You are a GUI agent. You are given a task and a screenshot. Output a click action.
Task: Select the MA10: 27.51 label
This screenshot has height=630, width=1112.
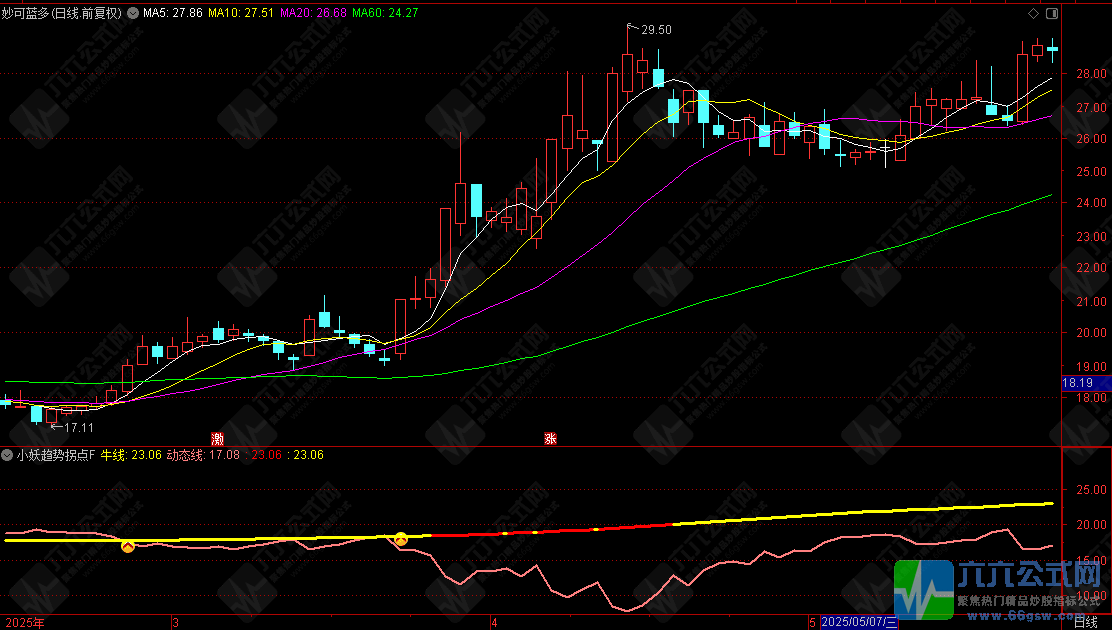[240, 13]
